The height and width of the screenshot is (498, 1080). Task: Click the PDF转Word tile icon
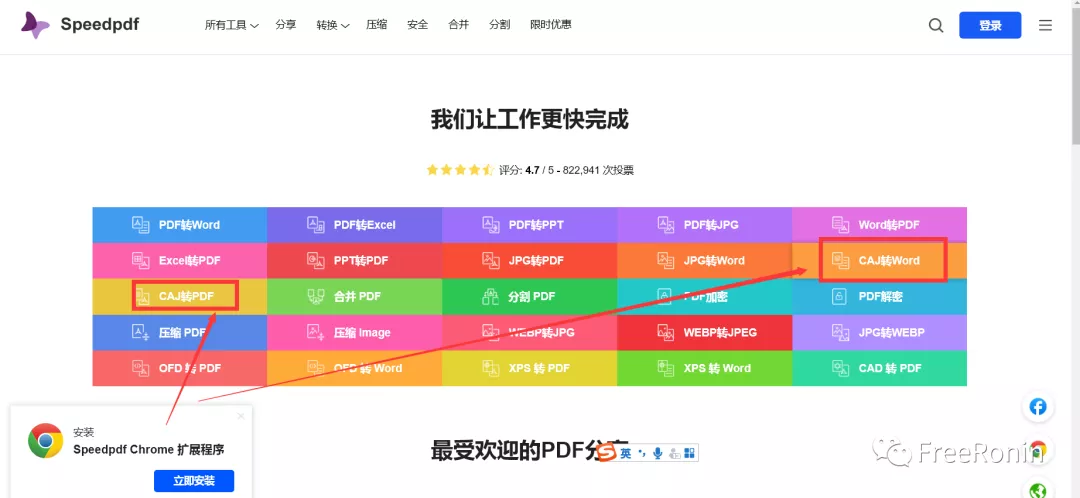click(x=141, y=225)
